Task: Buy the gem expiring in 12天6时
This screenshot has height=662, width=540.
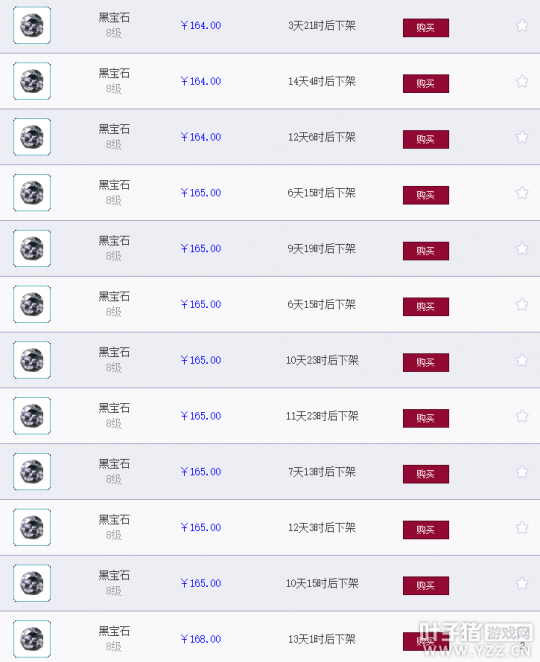Action: tap(426, 139)
